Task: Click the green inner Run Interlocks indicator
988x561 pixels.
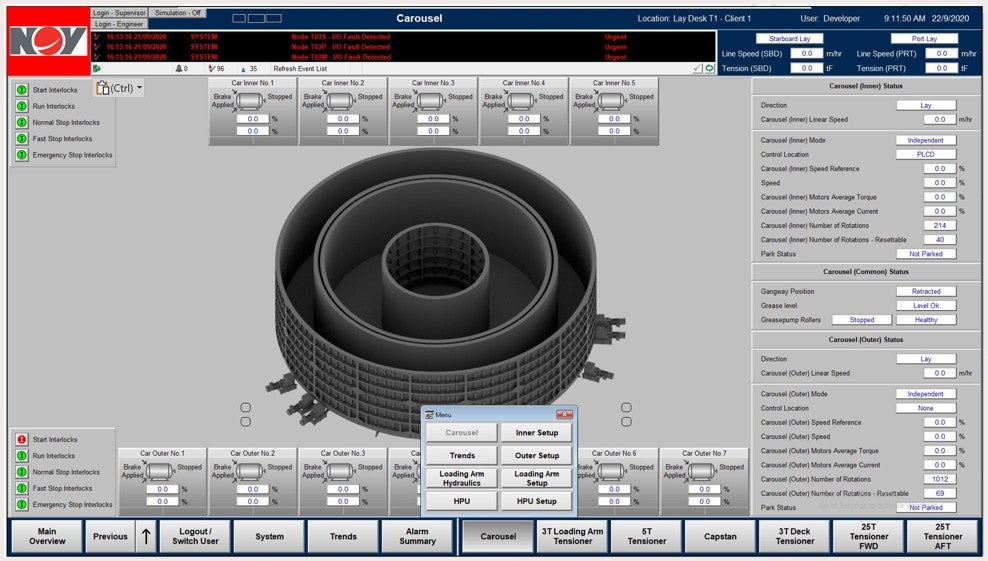Action: [x=21, y=106]
